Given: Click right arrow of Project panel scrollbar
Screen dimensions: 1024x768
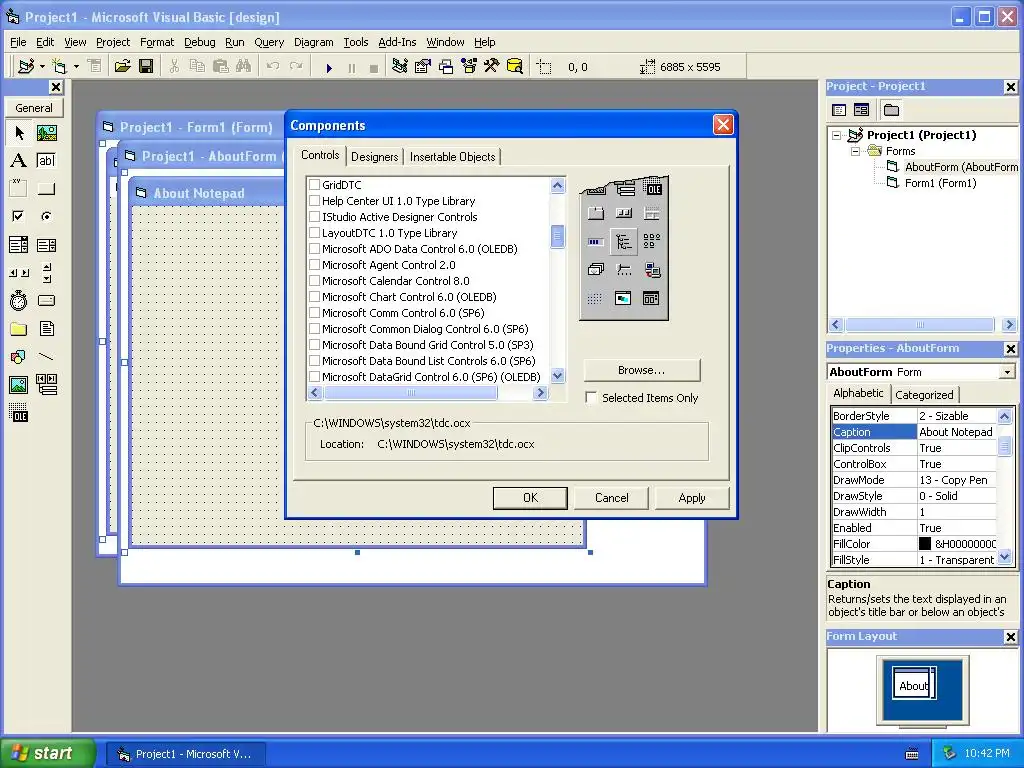Looking at the screenshot, I should coord(1010,324).
